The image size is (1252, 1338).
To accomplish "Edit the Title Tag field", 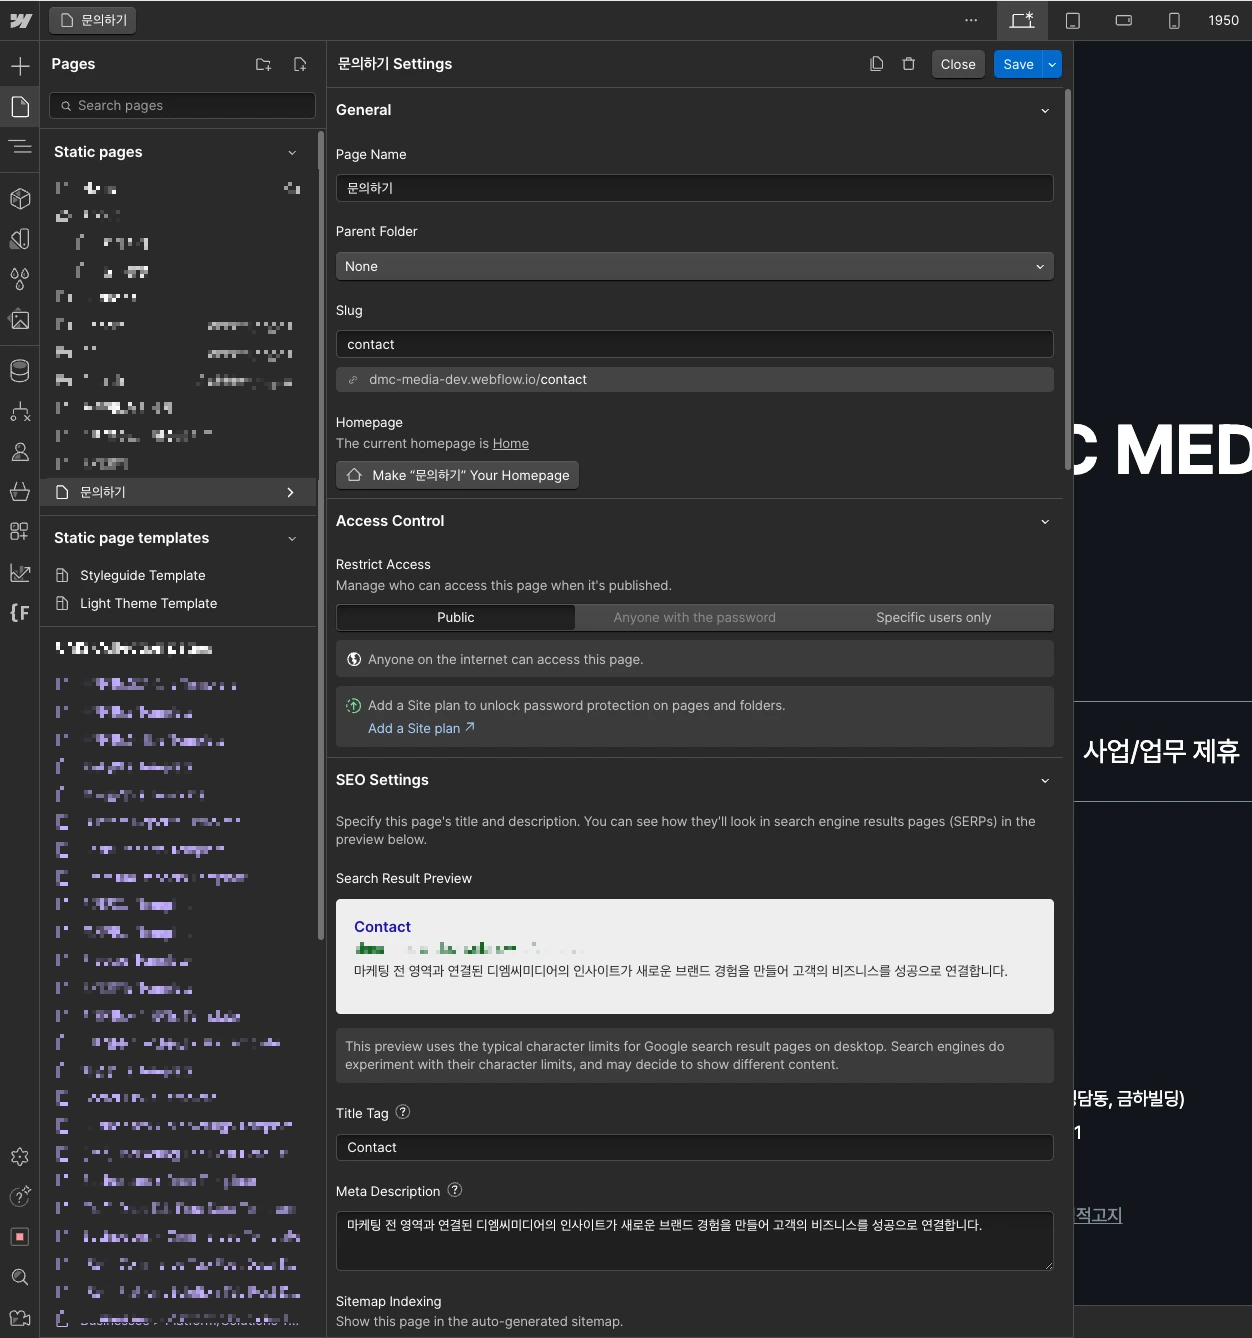I will coord(694,1147).
